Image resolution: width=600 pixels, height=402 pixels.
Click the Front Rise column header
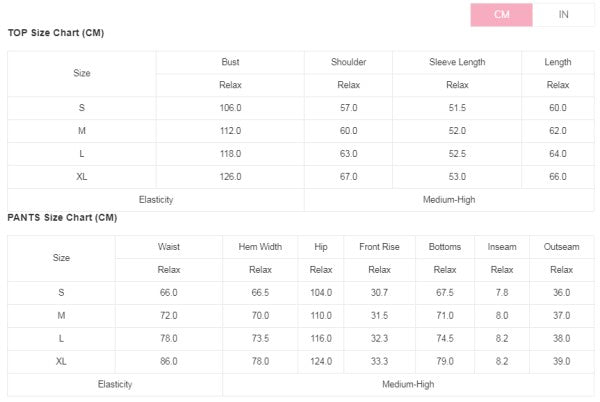379,246
